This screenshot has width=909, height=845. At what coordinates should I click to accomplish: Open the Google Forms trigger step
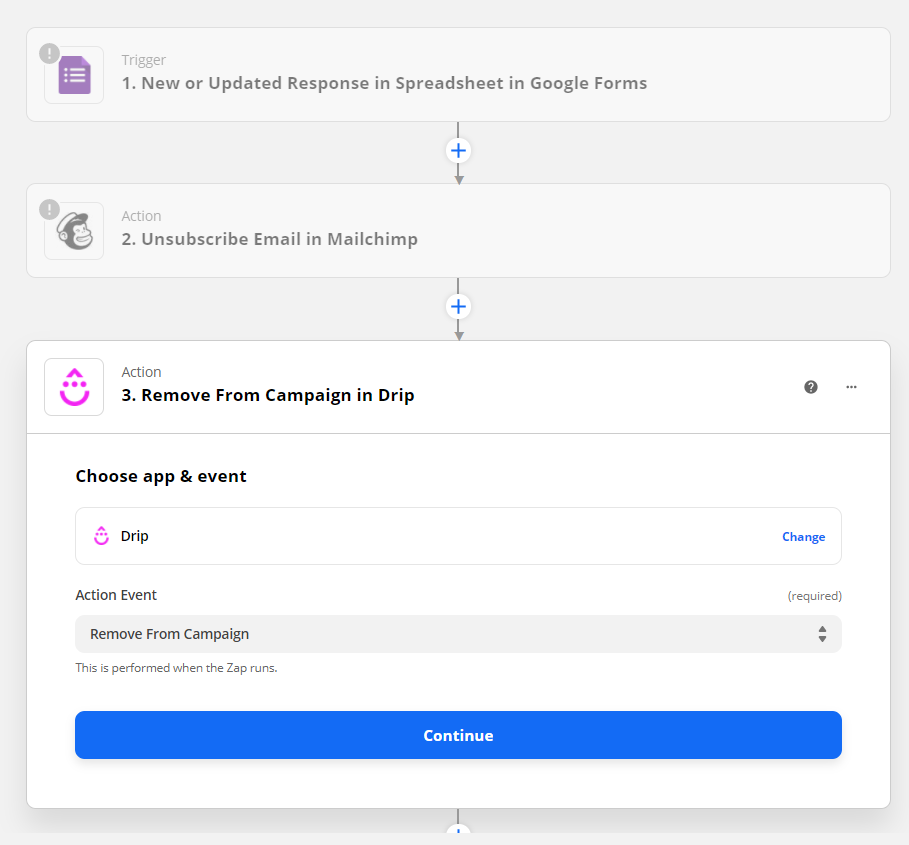[458, 75]
